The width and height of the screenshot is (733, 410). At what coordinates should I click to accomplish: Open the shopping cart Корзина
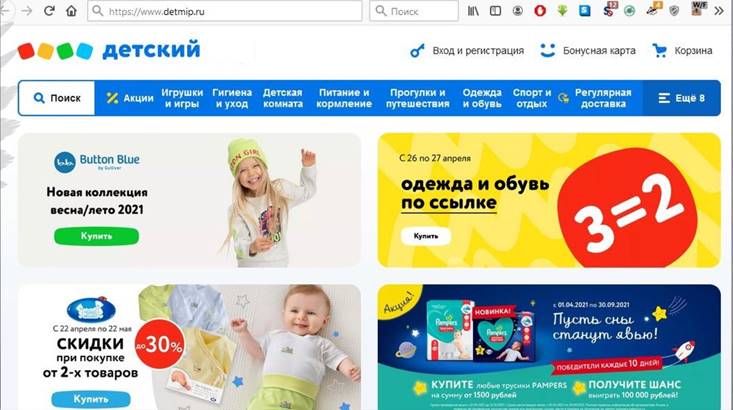[683, 50]
